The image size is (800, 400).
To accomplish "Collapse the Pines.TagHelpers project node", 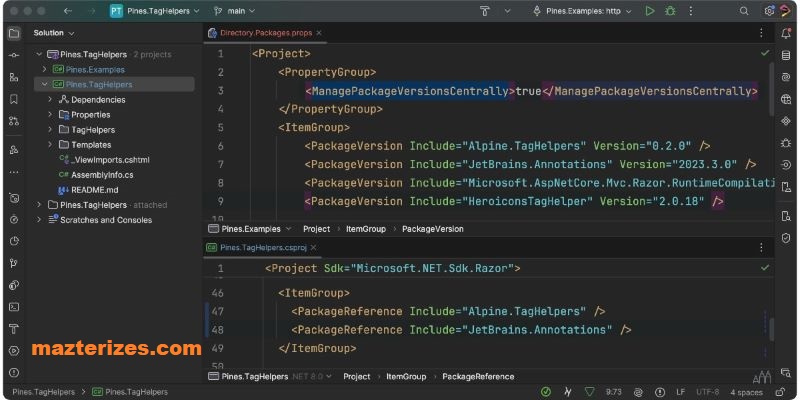I will point(44,84).
